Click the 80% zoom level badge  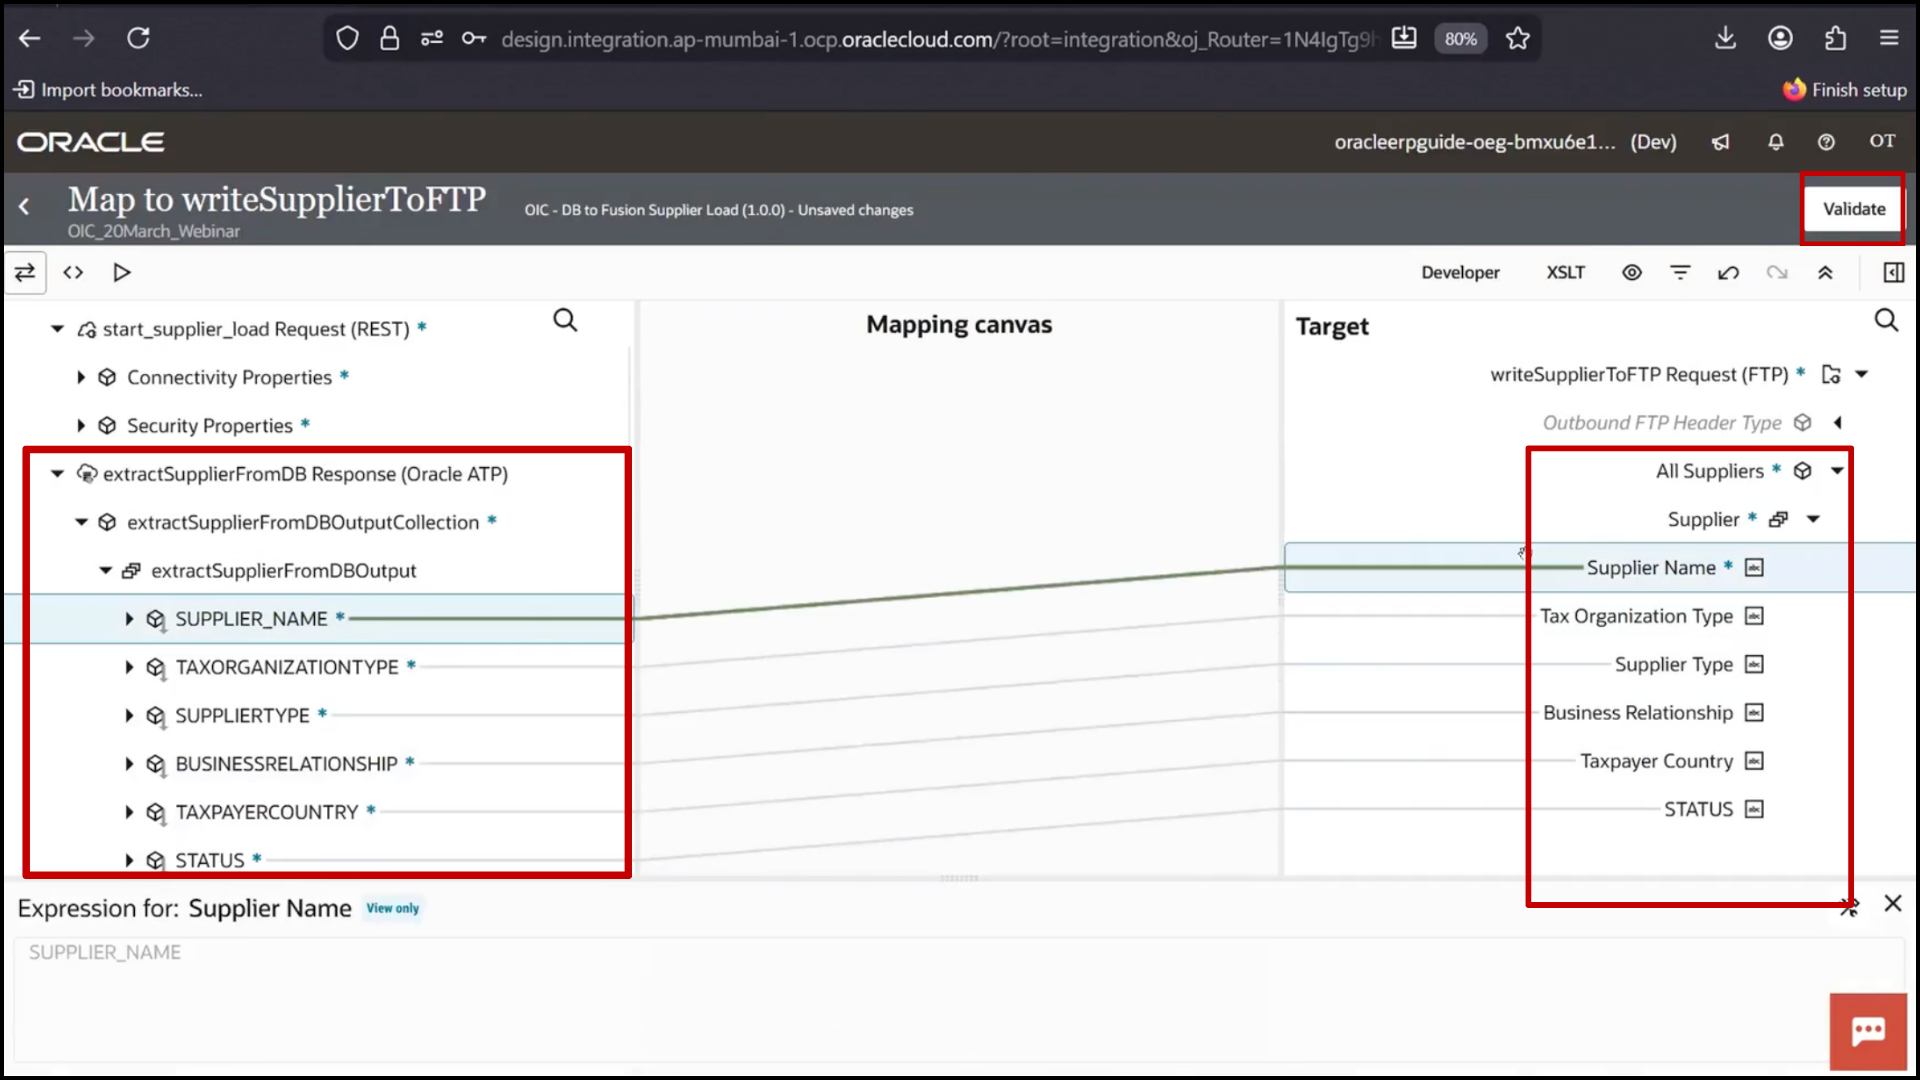click(x=1460, y=38)
